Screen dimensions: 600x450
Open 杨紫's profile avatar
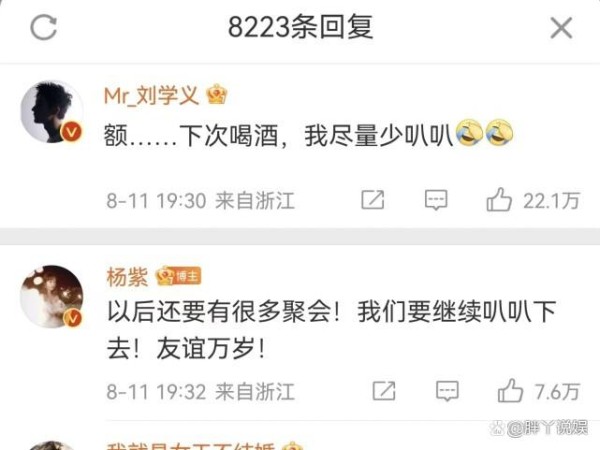point(52,297)
